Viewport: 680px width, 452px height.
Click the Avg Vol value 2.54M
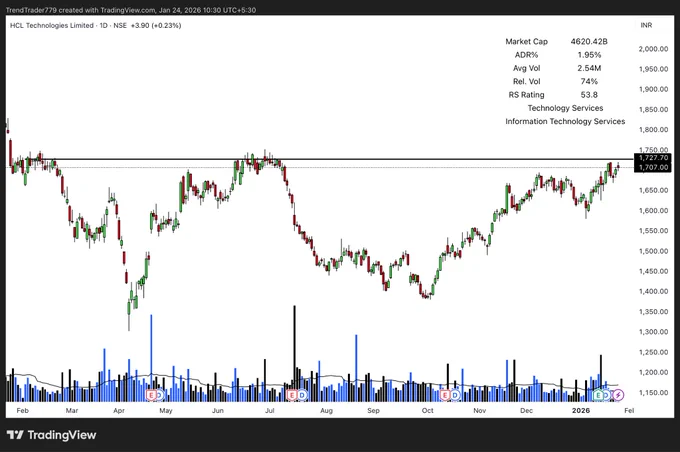[x=589, y=68]
